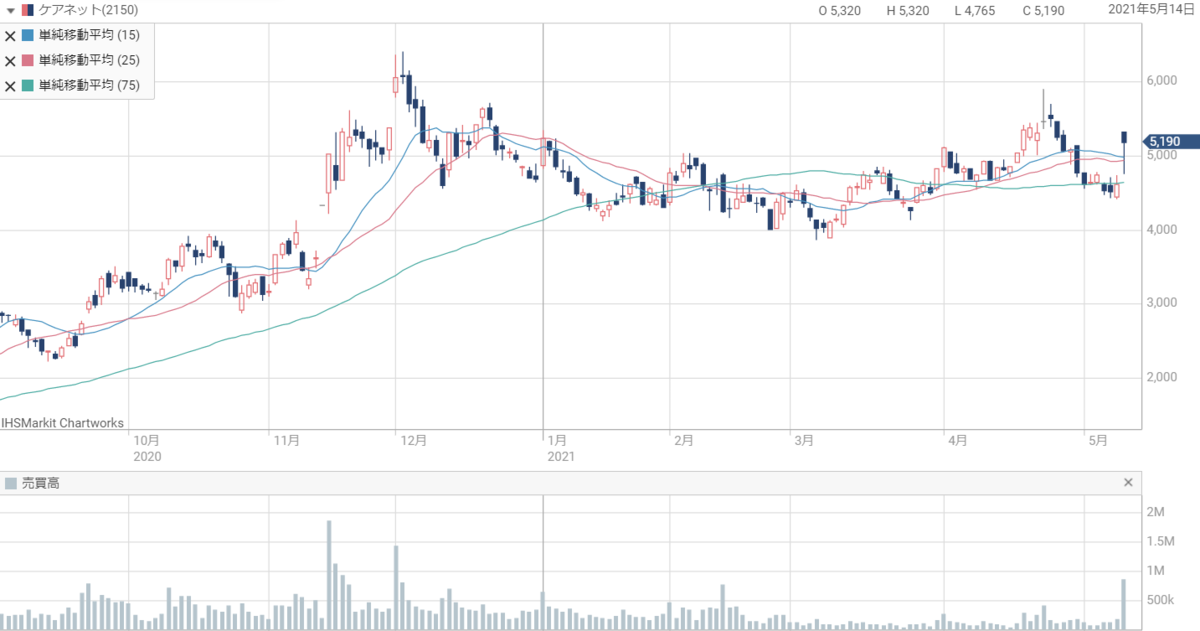Image resolution: width=1200 pixels, height=631 pixels.
Task: Click the 2M volume axis label
Action: click(x=1155, y=512)
